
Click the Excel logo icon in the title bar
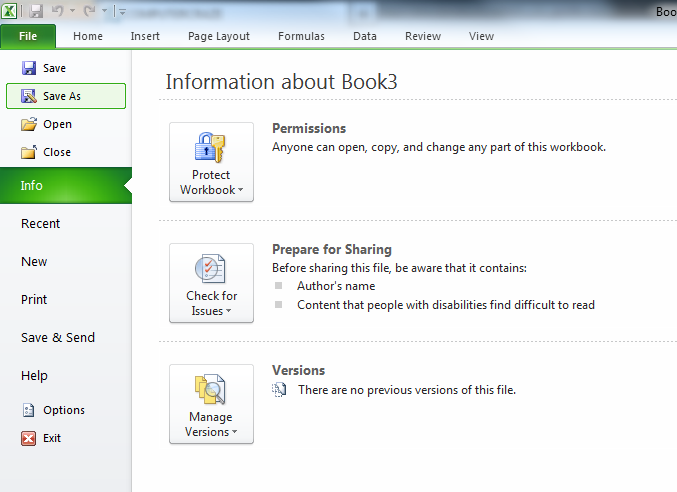click(x=10, y=11)
